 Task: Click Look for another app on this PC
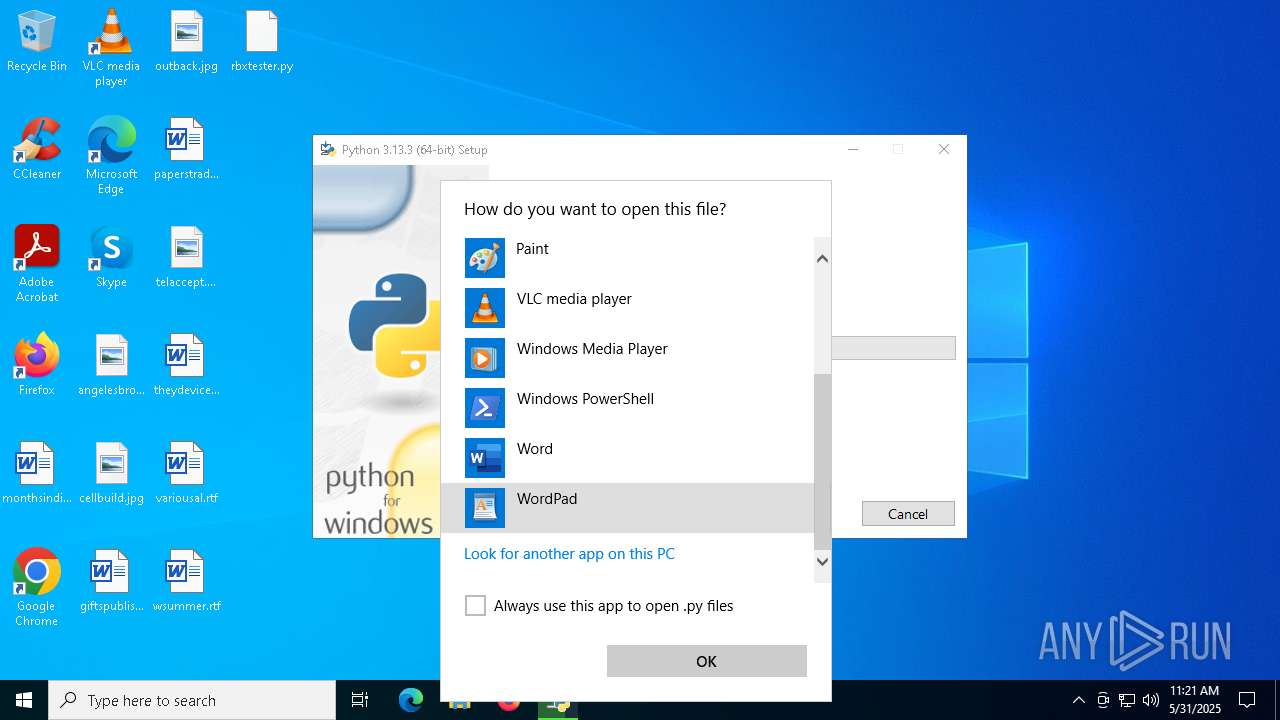pyautogui.click(x=569, y=554)
